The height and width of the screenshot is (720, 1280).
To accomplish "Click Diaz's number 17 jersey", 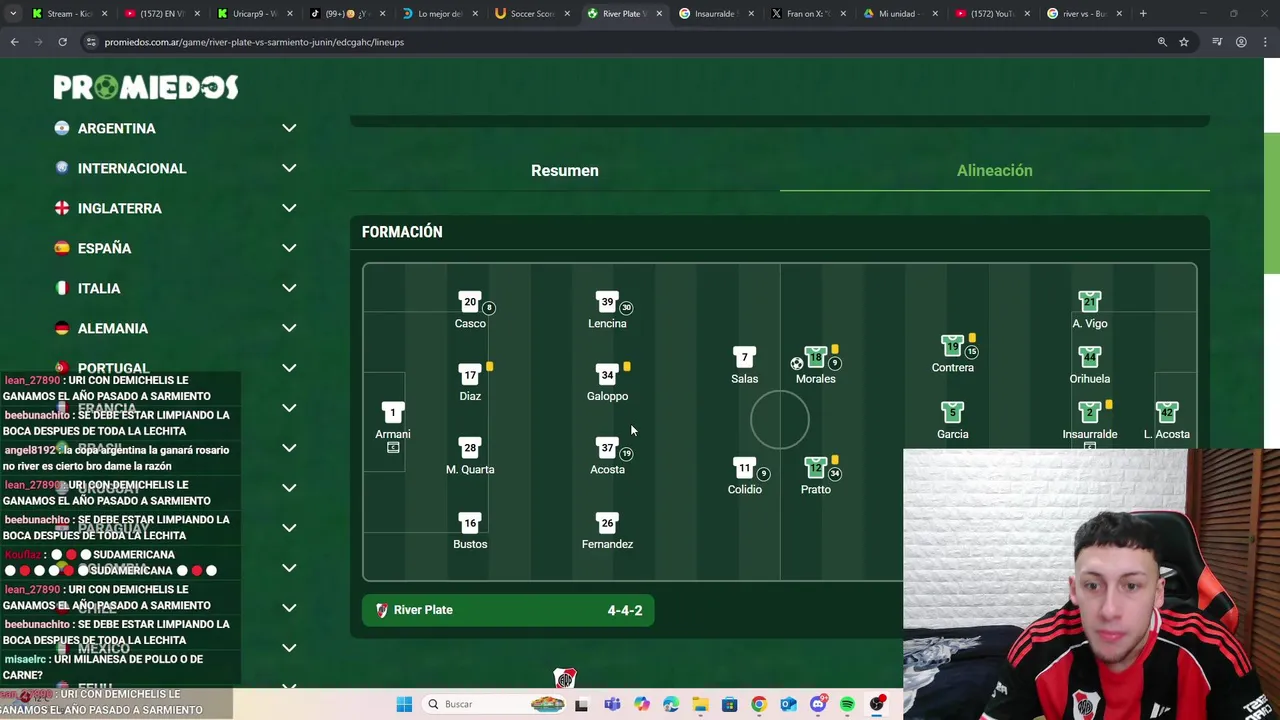I will 470,375.
